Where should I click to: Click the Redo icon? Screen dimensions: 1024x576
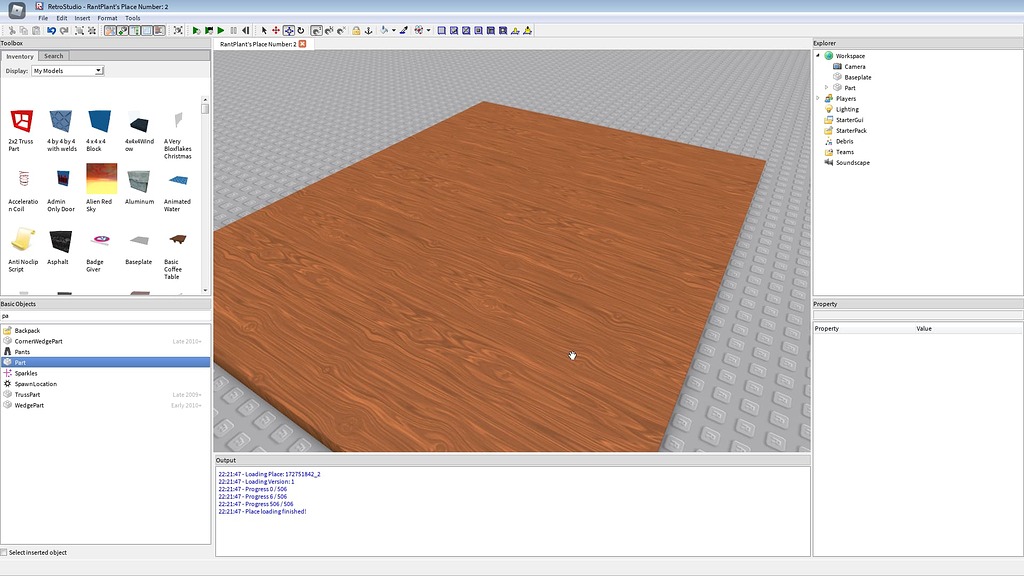tap(63, 31)
